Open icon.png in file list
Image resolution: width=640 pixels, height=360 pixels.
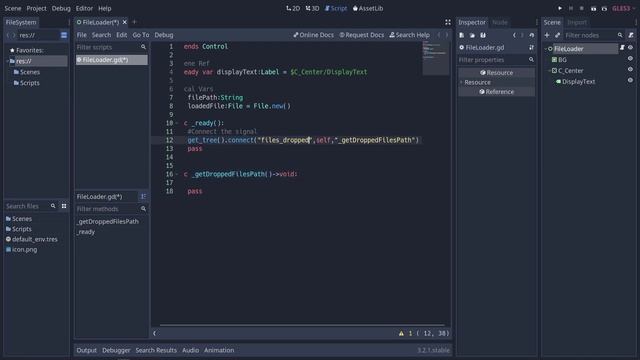click(x=21, y=249)
